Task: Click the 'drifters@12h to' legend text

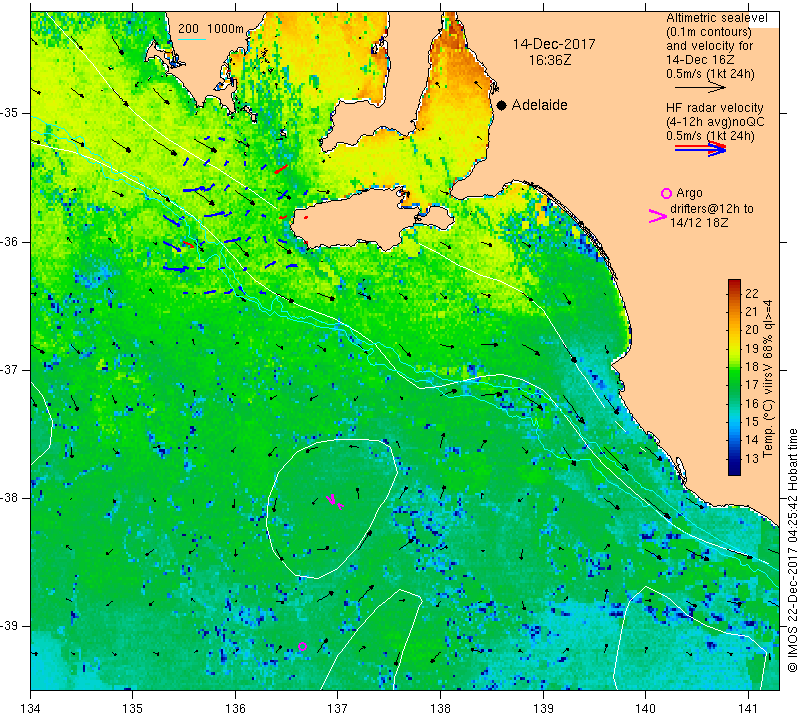Action: pos(711,209)
